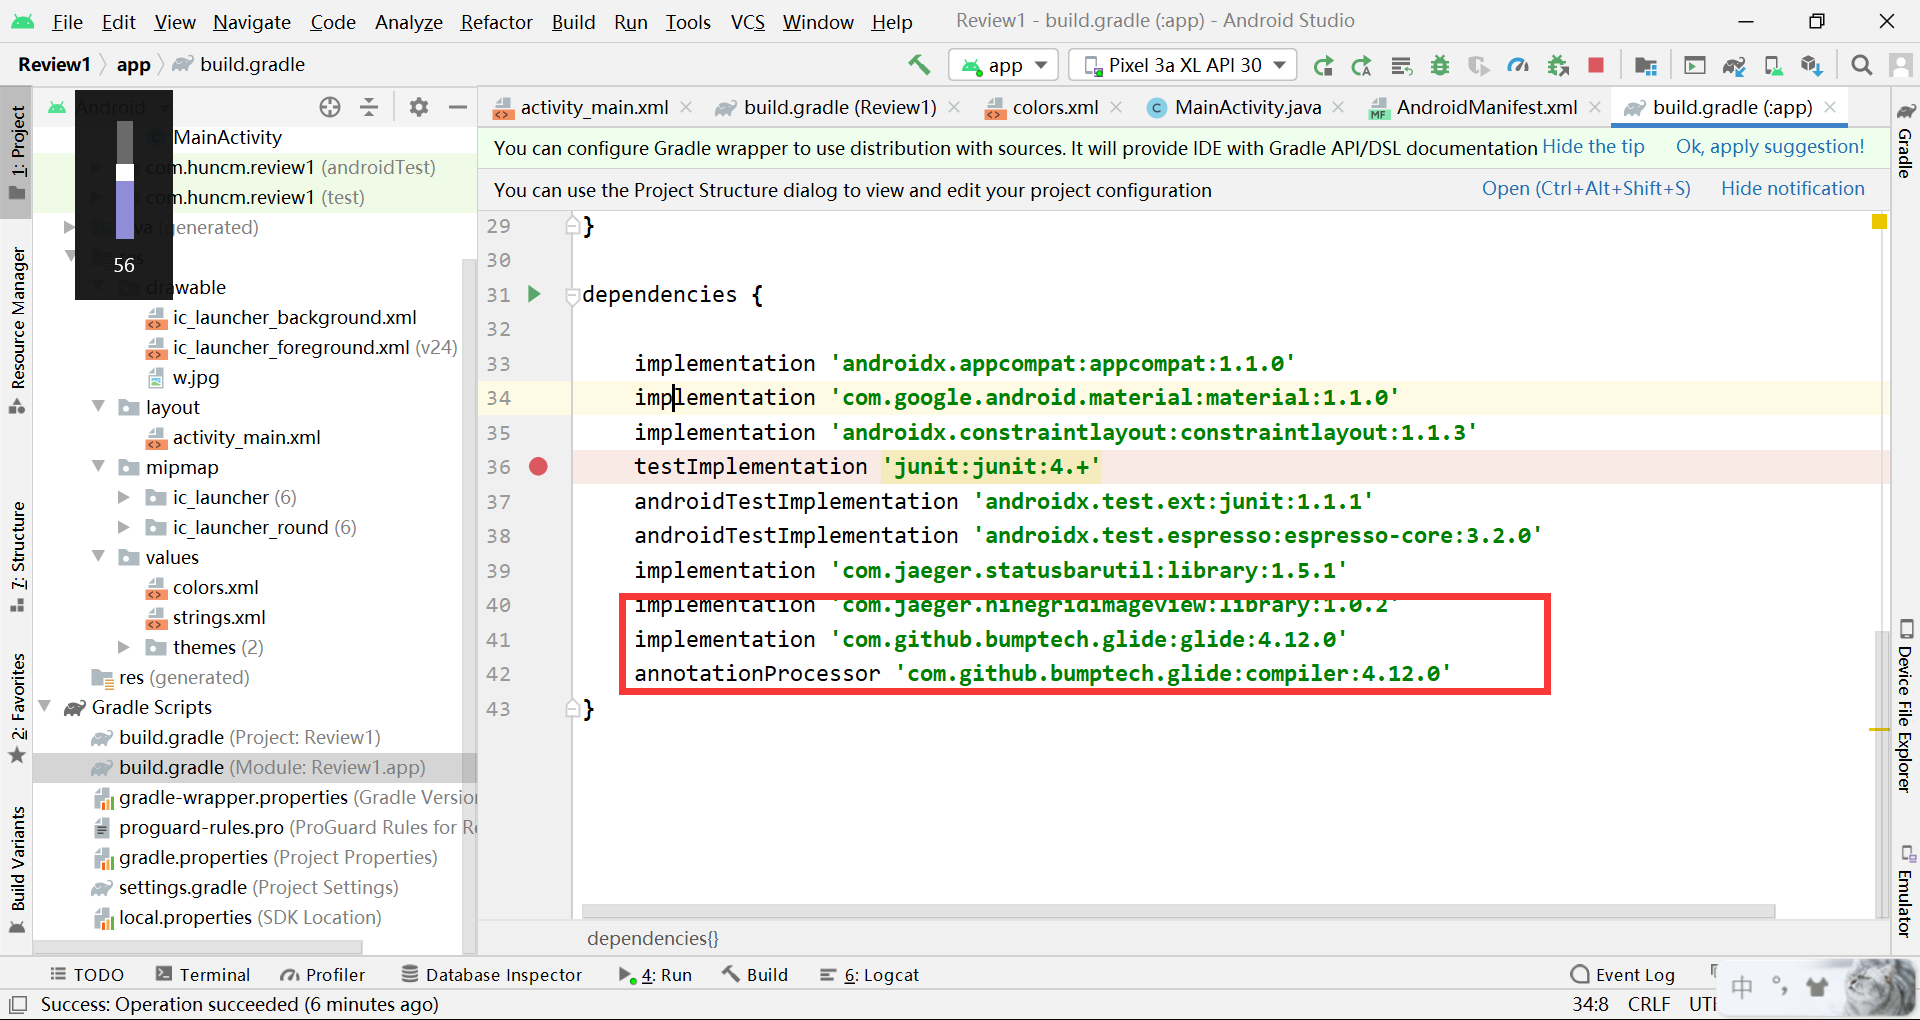This screenshot has height=1020, width=1920.
Task: Open the Event Log button
Action: click(x=1623, y=975)
